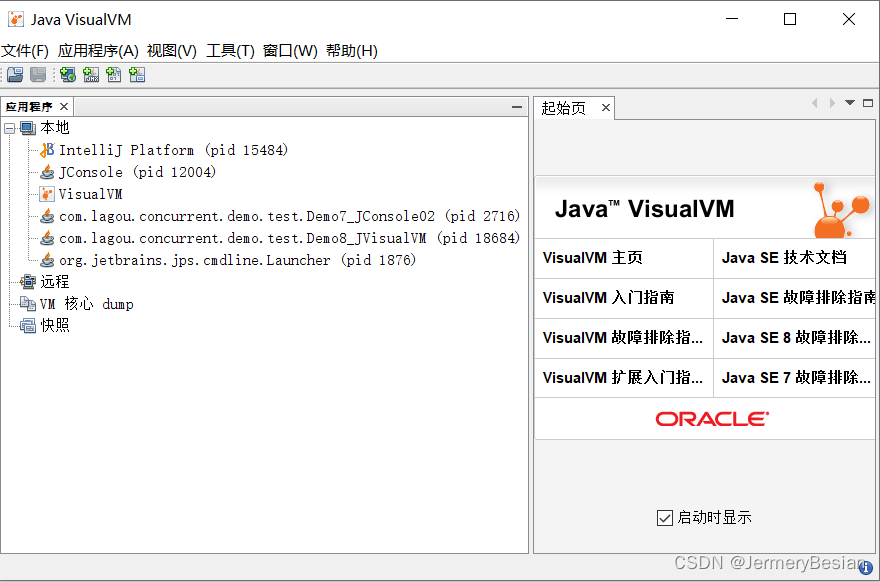Close the 起始页 tab
The image size is (880, 582).
[606, 107]
